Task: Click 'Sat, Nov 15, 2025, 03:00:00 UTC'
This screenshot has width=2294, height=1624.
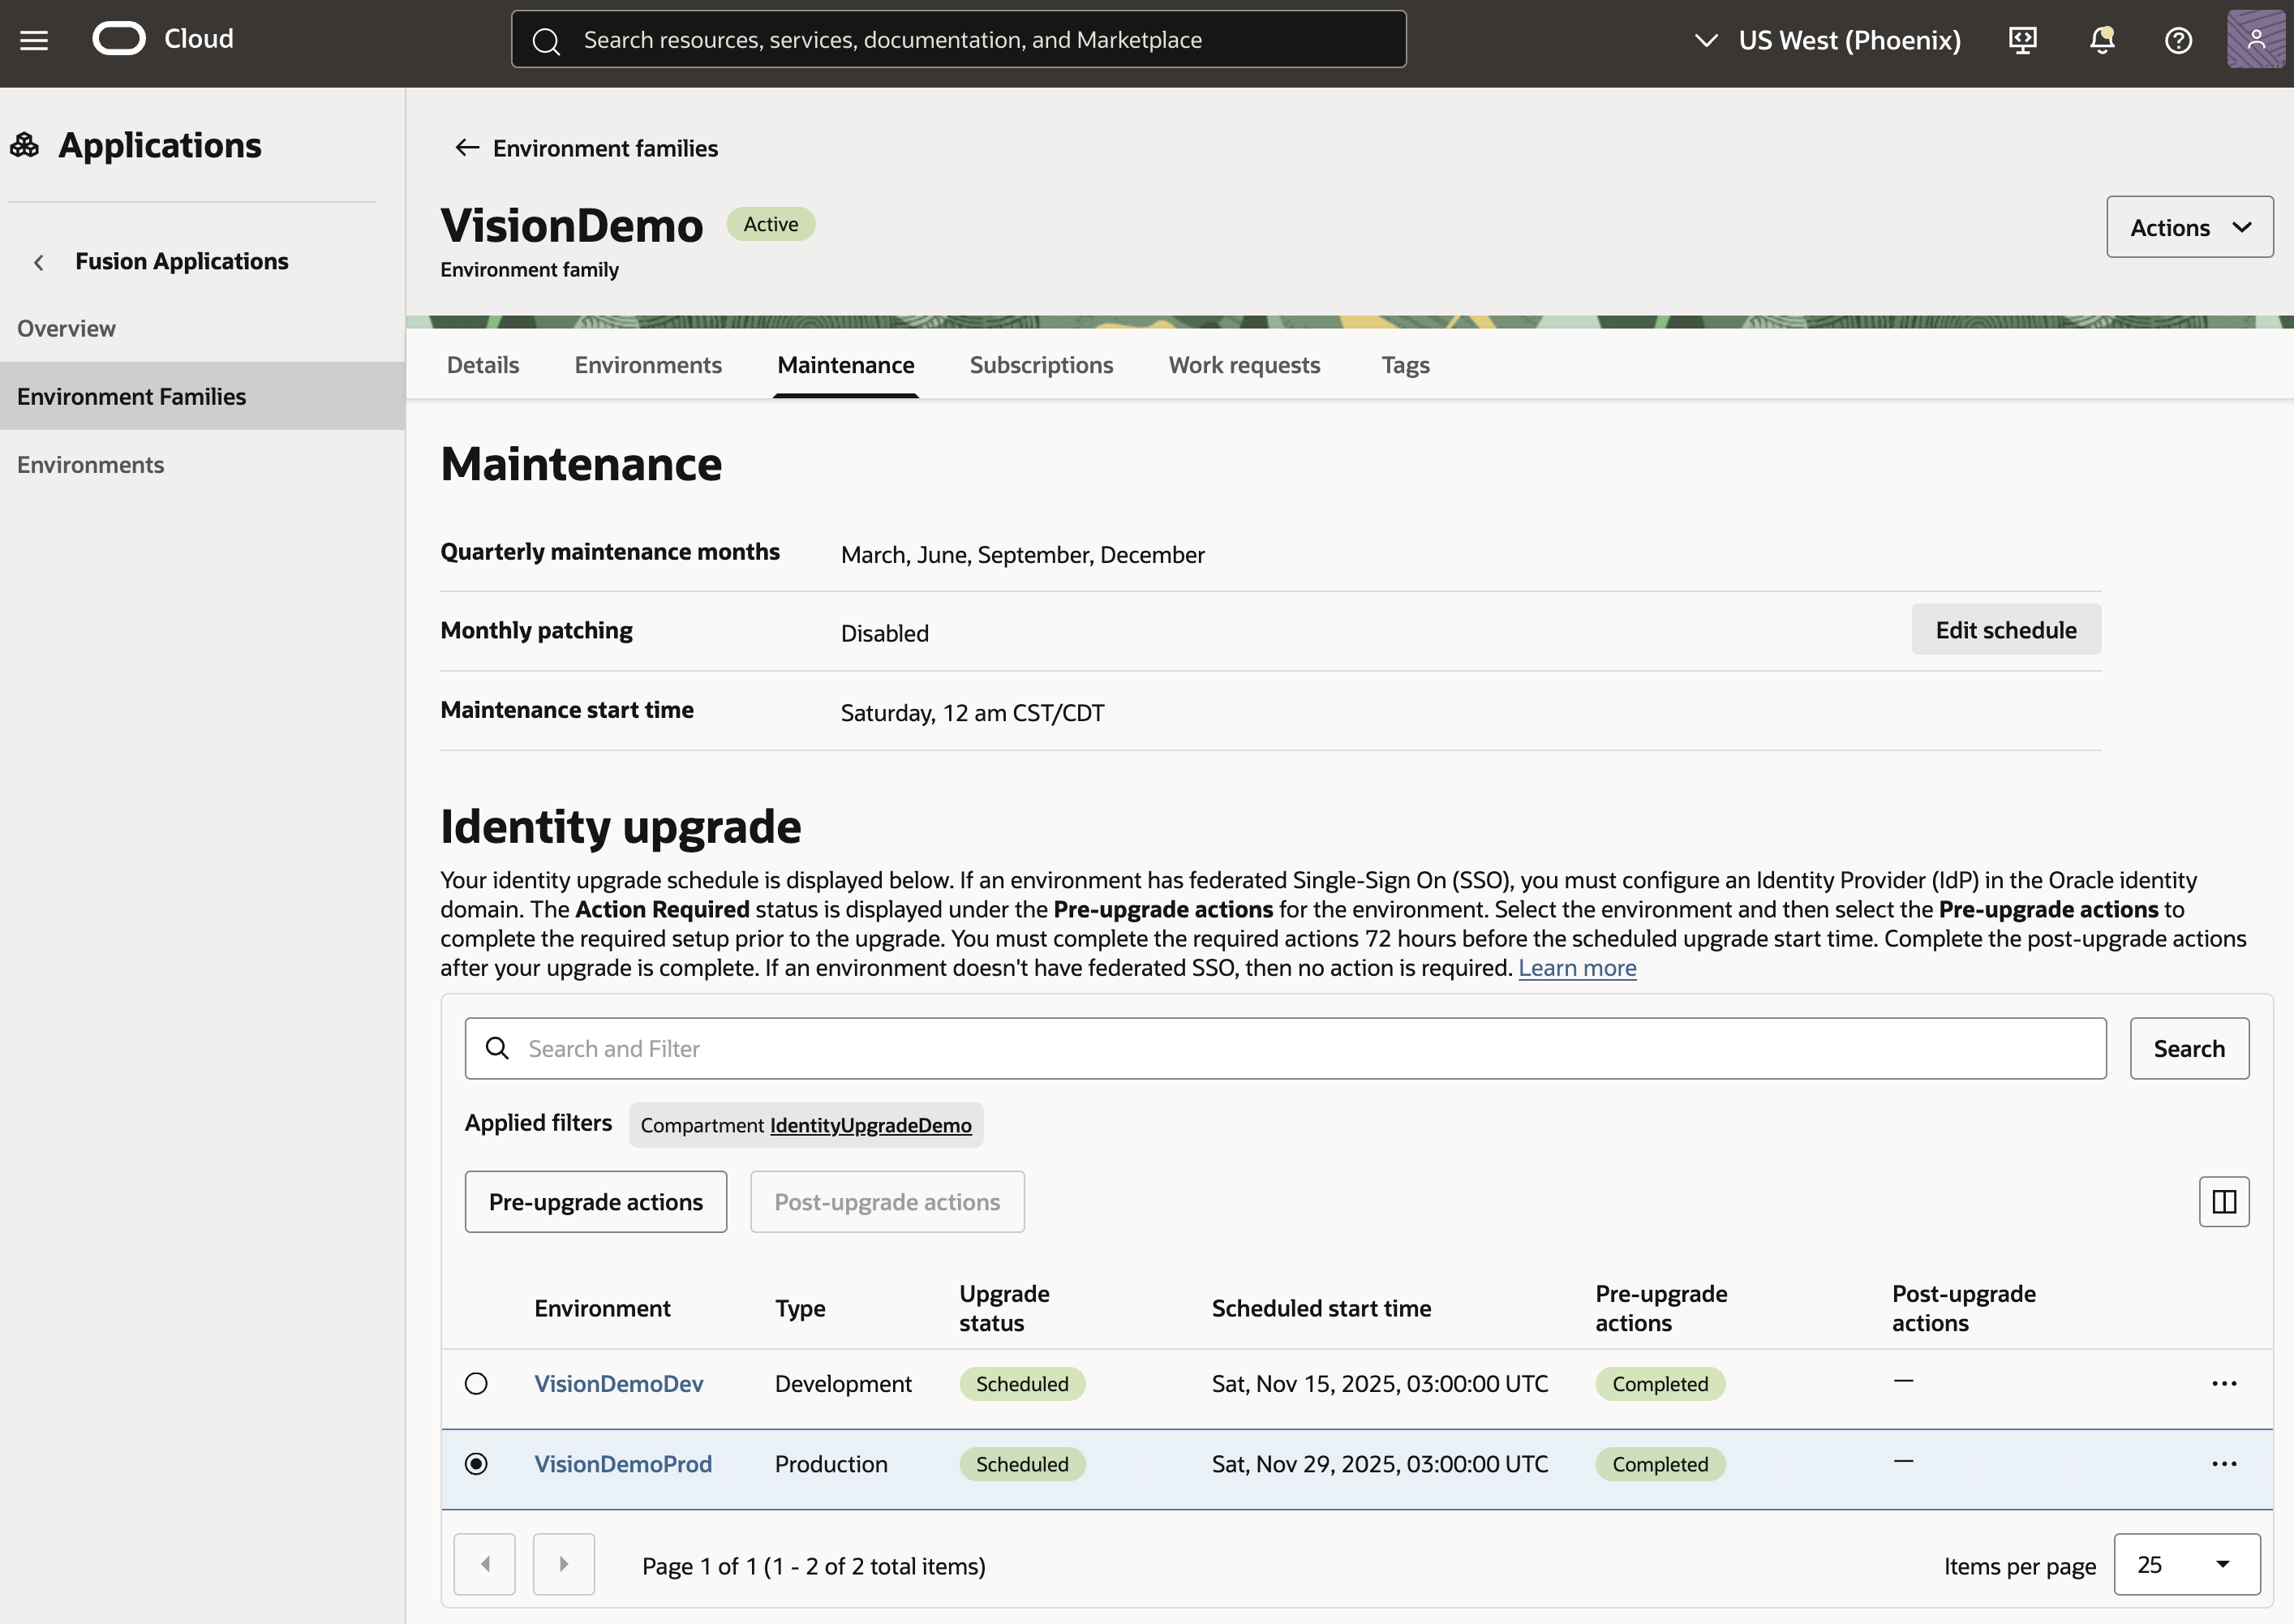Action: (x=1380, y=1384)
